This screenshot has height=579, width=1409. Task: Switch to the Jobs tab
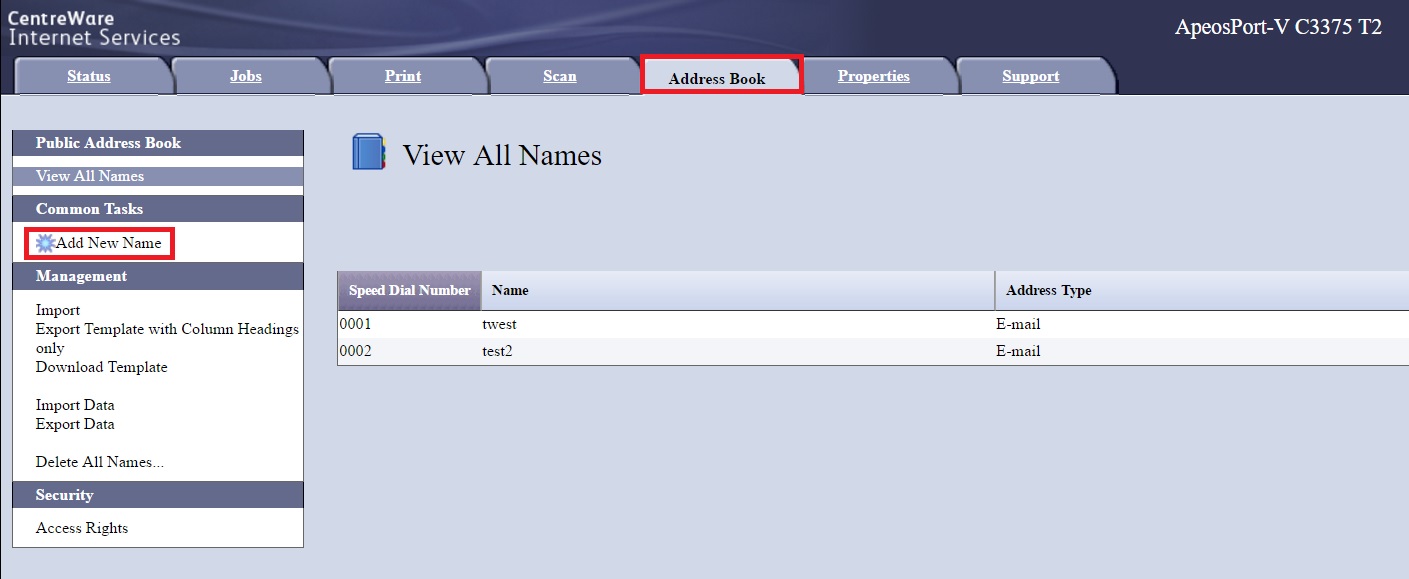point(246,76)
